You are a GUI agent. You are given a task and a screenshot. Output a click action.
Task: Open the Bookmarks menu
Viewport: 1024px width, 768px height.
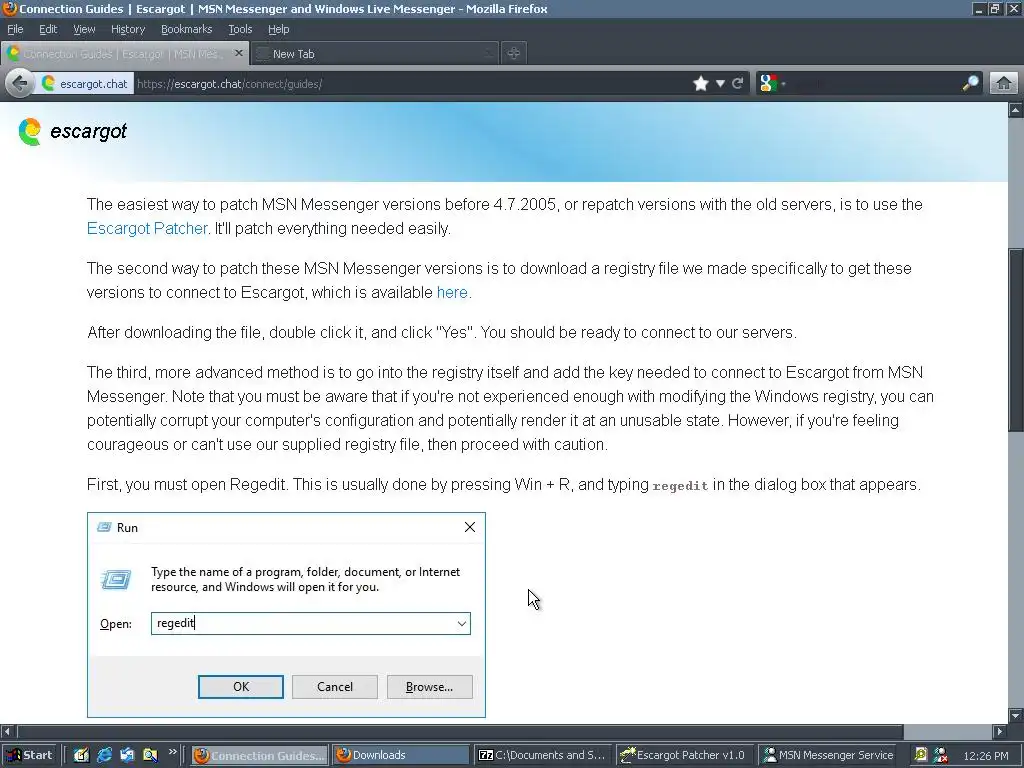187,29
